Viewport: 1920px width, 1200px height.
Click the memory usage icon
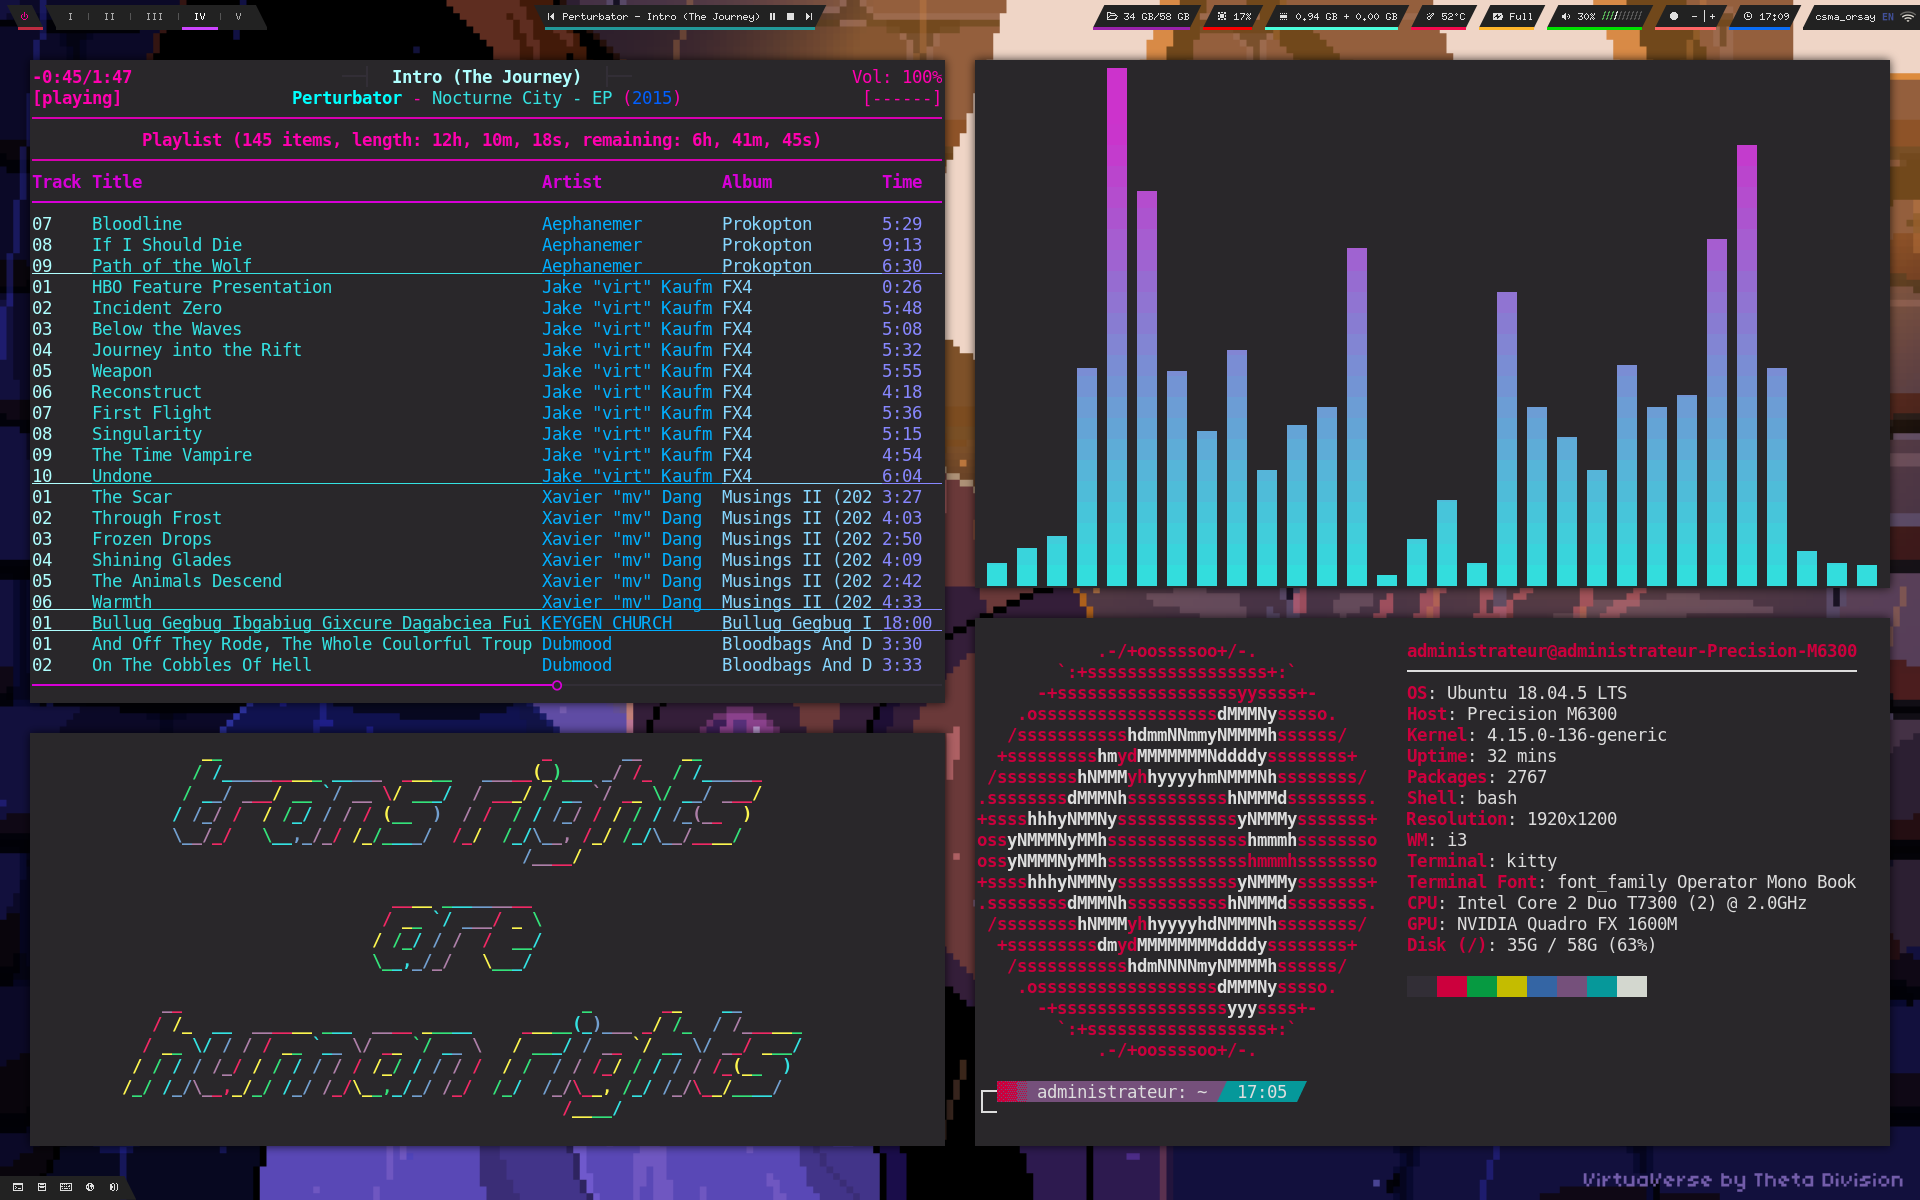coord(1283,16)
